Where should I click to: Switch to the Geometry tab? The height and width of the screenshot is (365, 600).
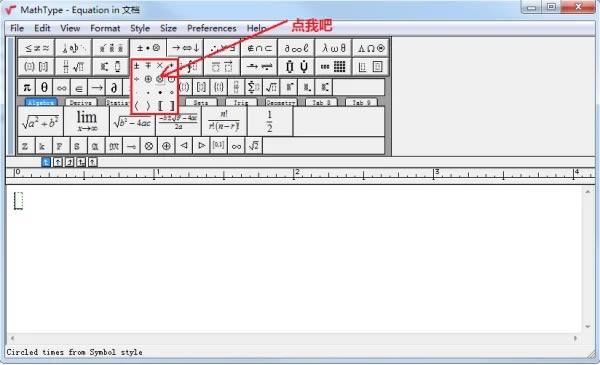click(x=281, y=103)
